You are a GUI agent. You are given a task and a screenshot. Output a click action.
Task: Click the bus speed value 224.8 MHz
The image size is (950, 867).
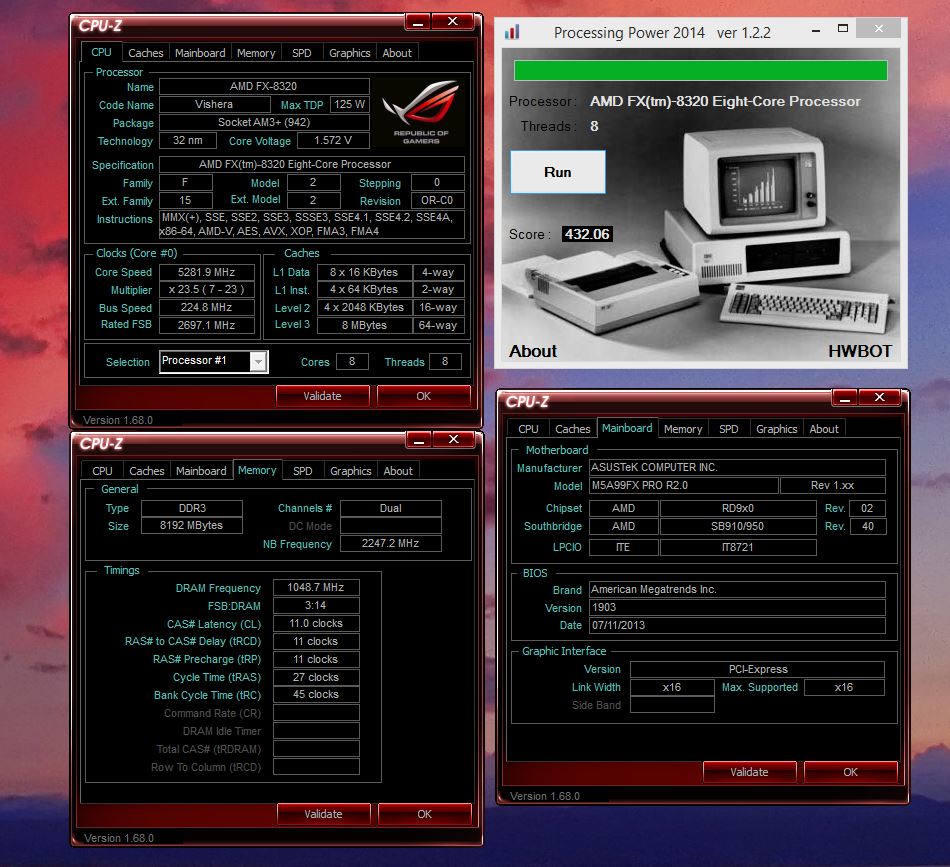point(207,307)
